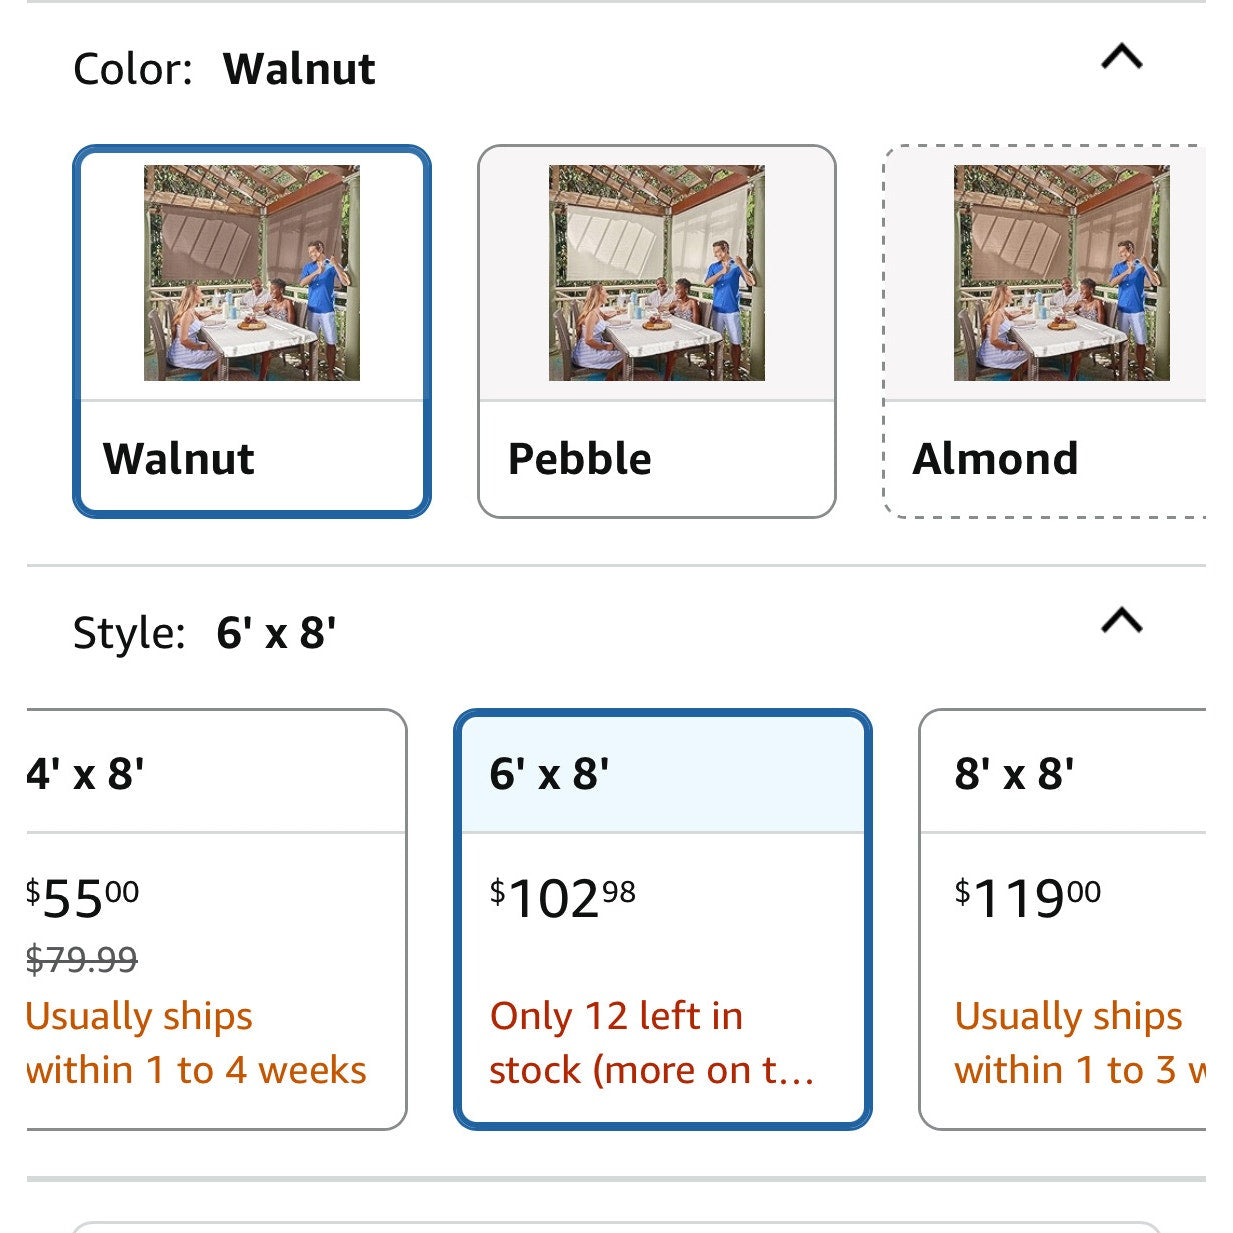This screenshot has width=1233, height=1233.
Task: Click the $102.98 price in selected style
Action: 562,898
